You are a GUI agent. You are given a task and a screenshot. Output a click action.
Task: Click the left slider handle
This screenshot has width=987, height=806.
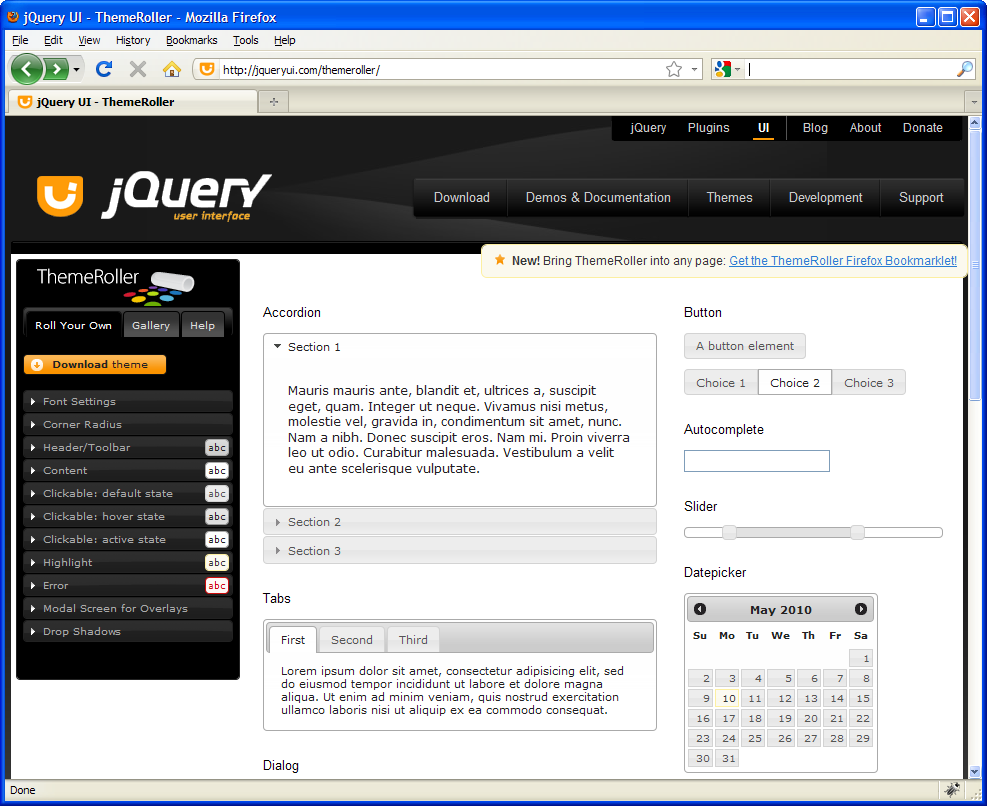point(729,533)
